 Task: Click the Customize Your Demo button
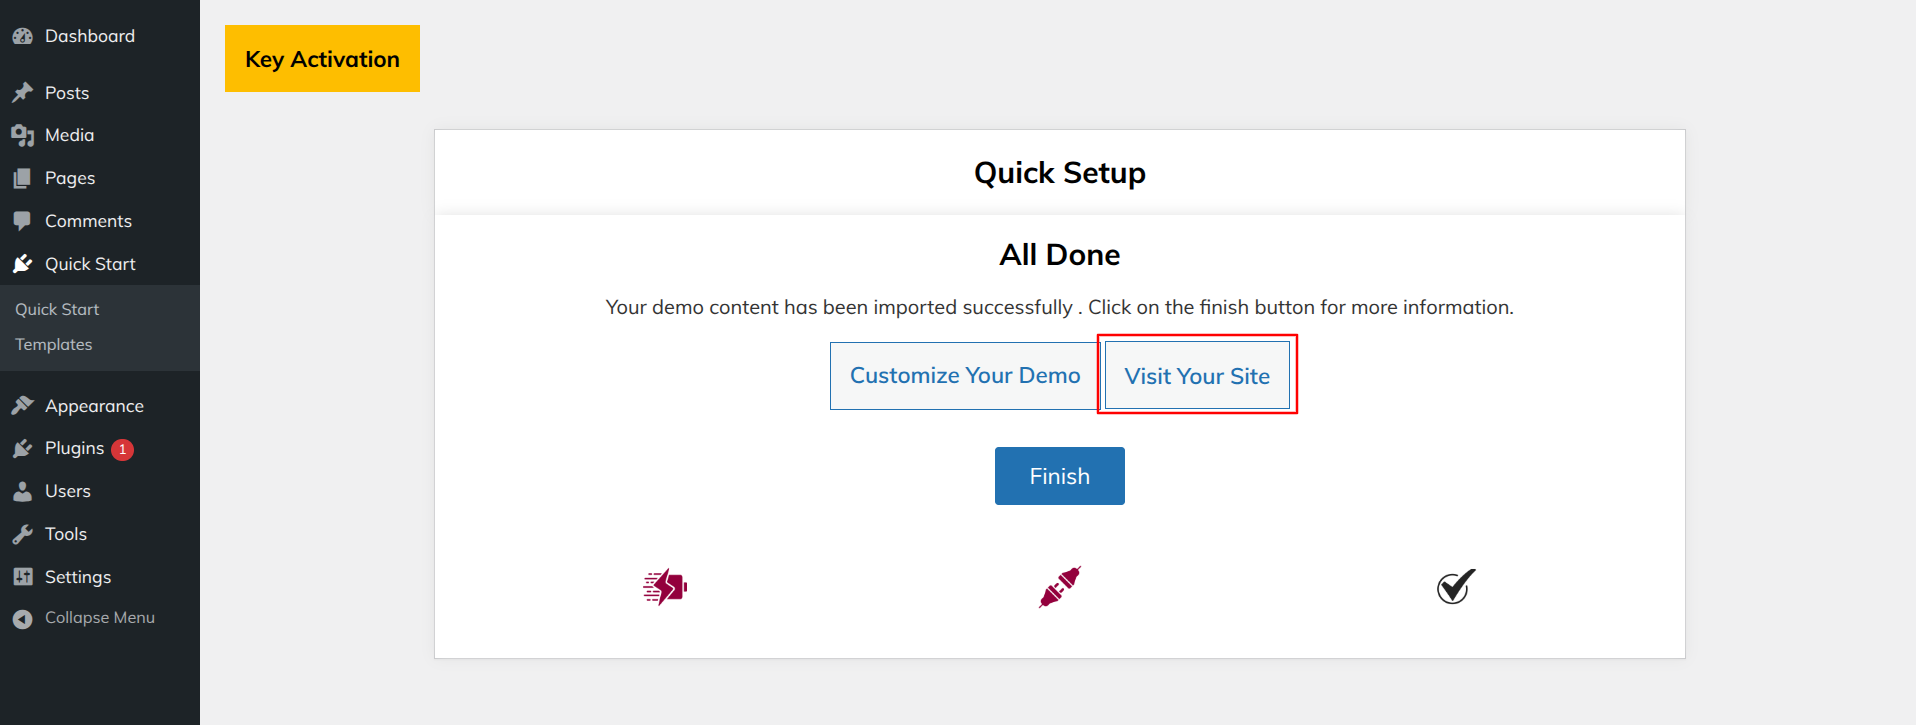pos(964,376)
